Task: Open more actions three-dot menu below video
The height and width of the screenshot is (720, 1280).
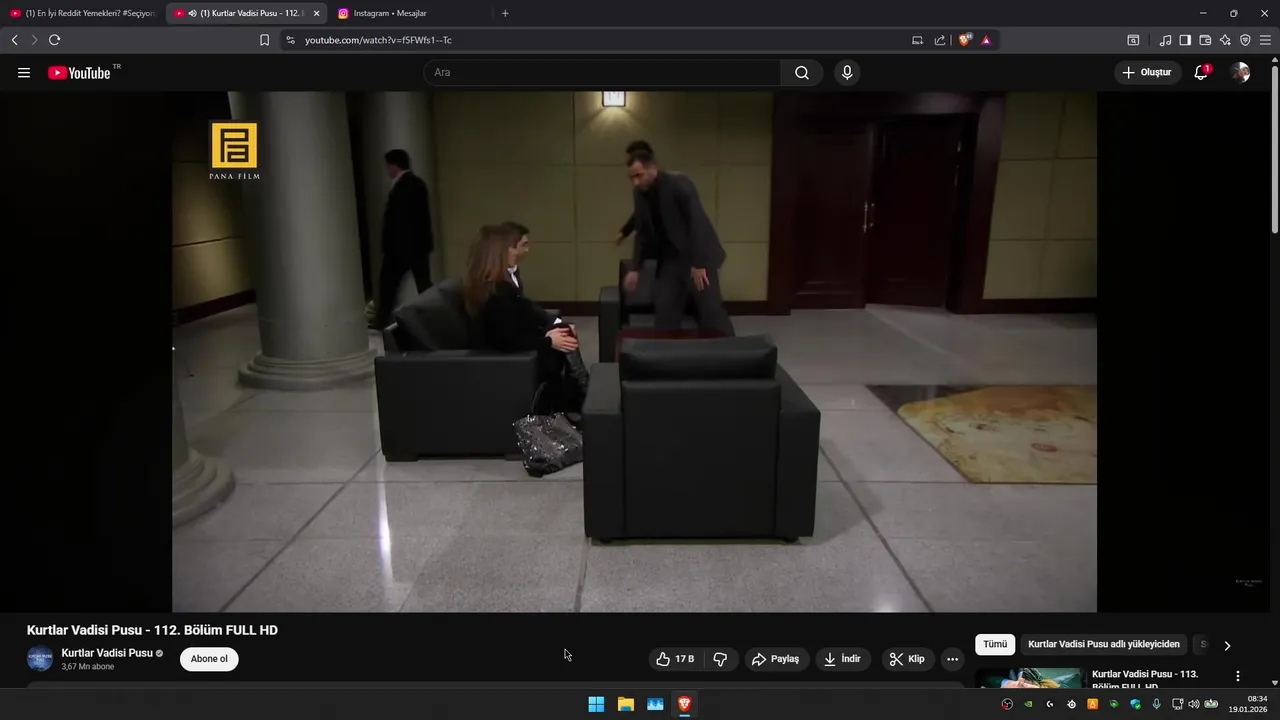Action: click(952, 659)
